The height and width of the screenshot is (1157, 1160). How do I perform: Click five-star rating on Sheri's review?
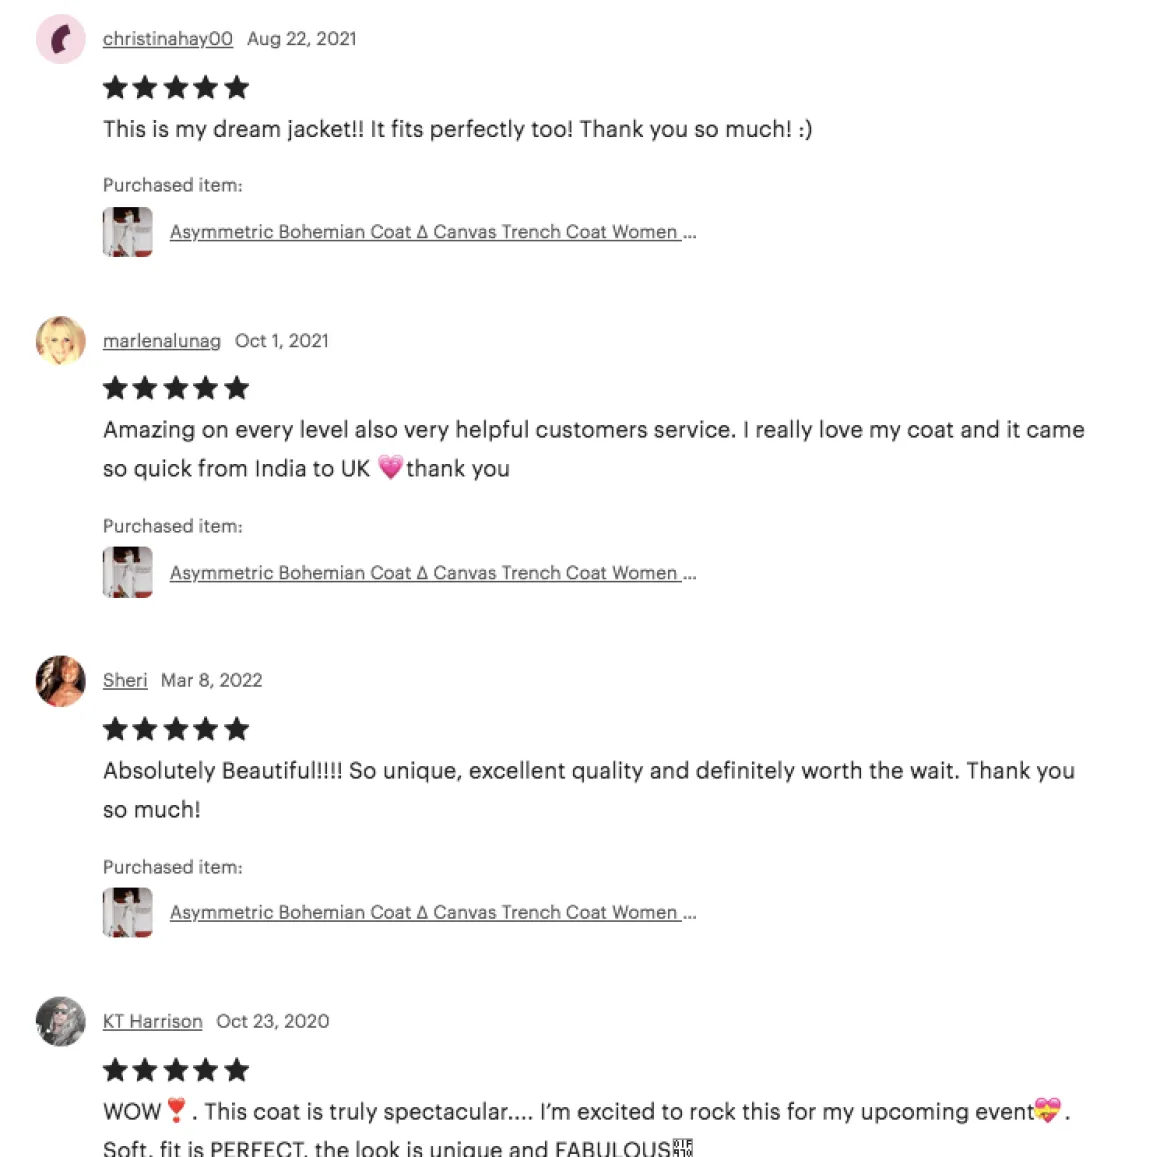pyautogui.click(x=176, y=729)
